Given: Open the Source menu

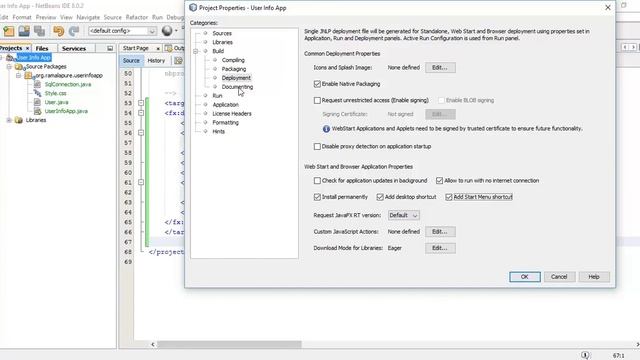Looking at the screenshot, I should coord(113,17).
